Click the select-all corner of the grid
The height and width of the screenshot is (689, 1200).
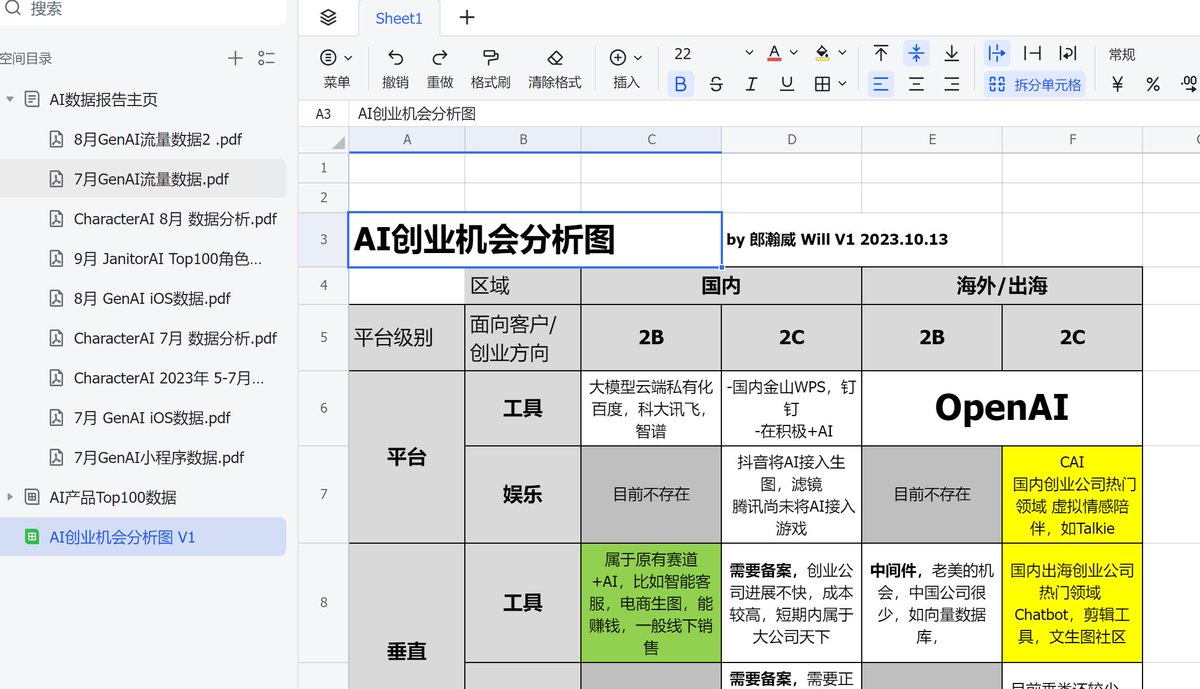click(323, 140)
